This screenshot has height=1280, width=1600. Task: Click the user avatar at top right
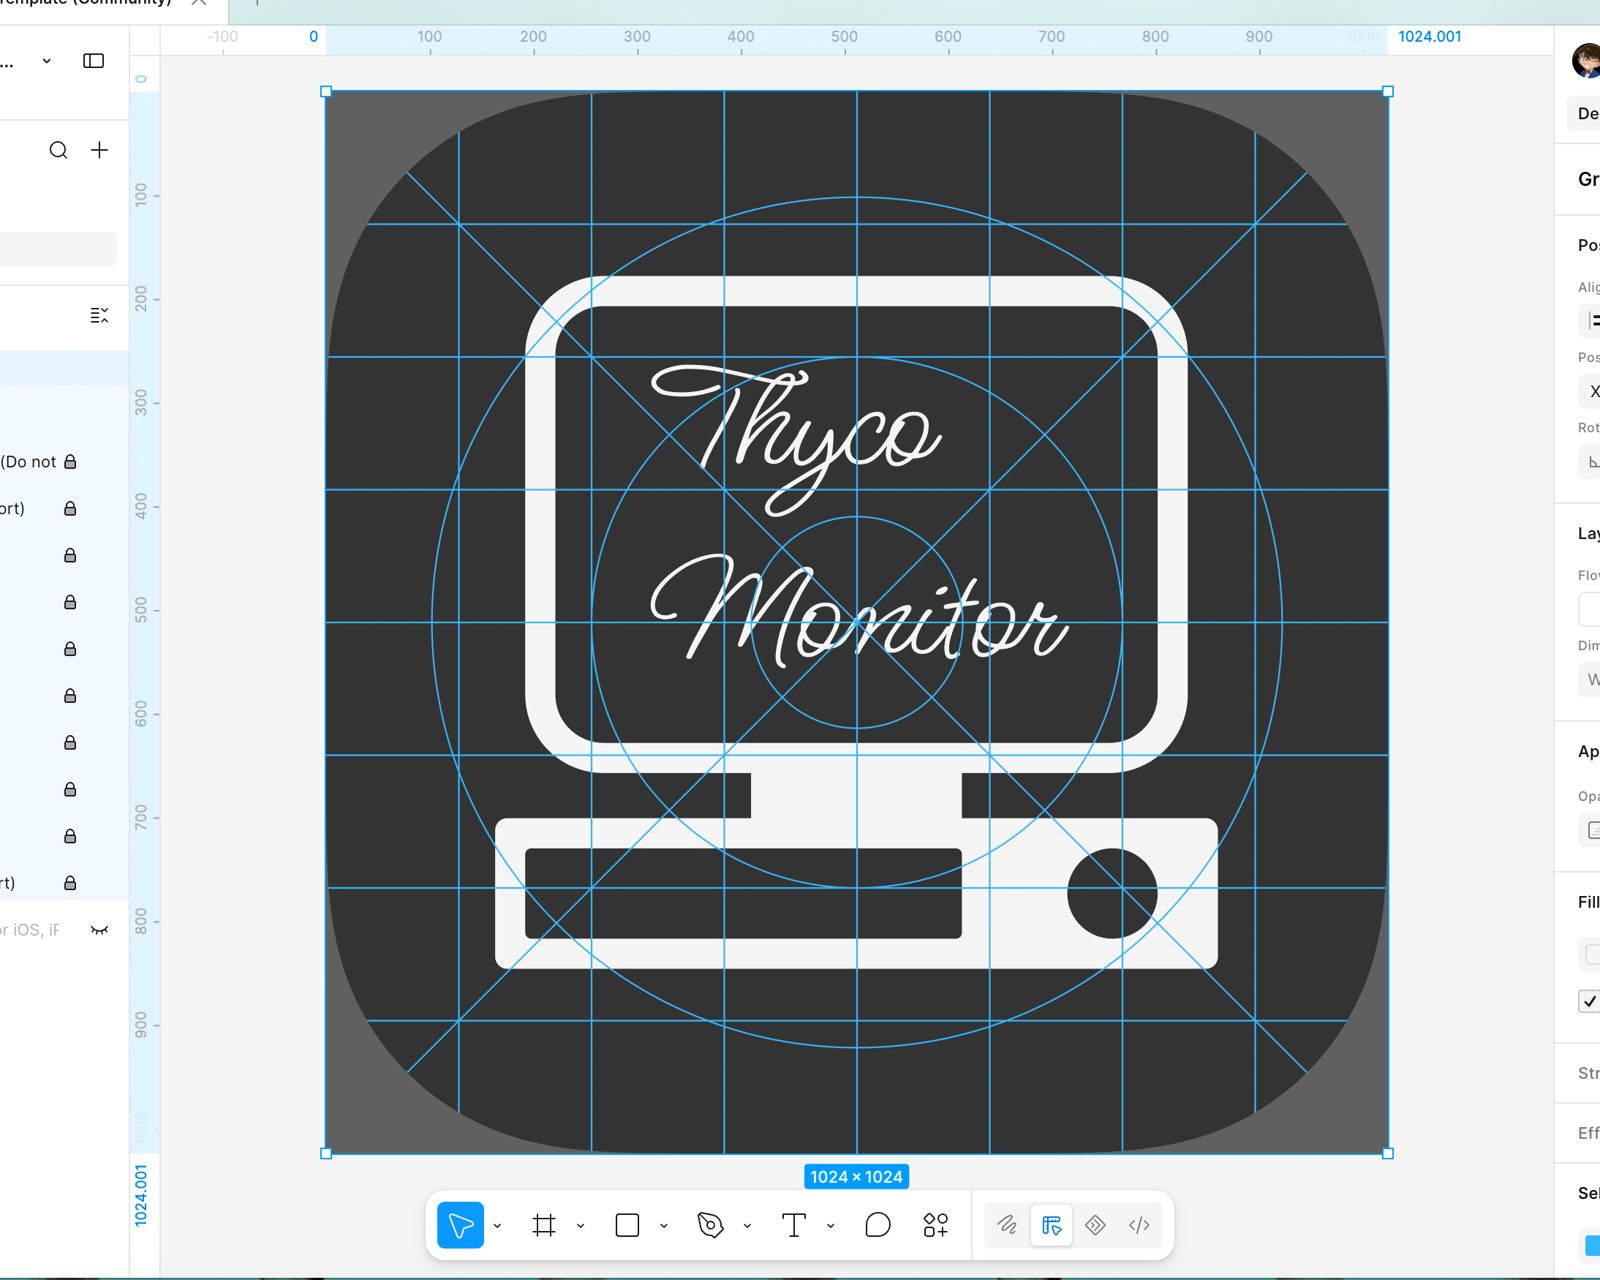(1586, 61)
